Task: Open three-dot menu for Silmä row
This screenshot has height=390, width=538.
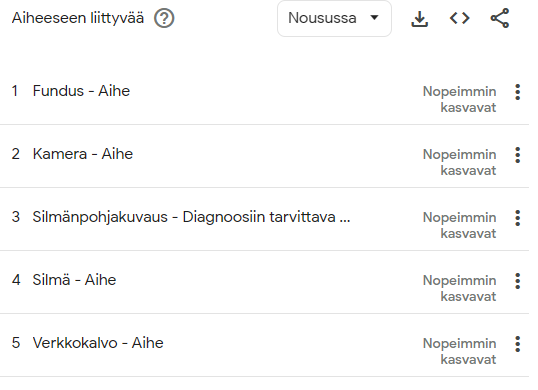Action: tap(517, 281)
